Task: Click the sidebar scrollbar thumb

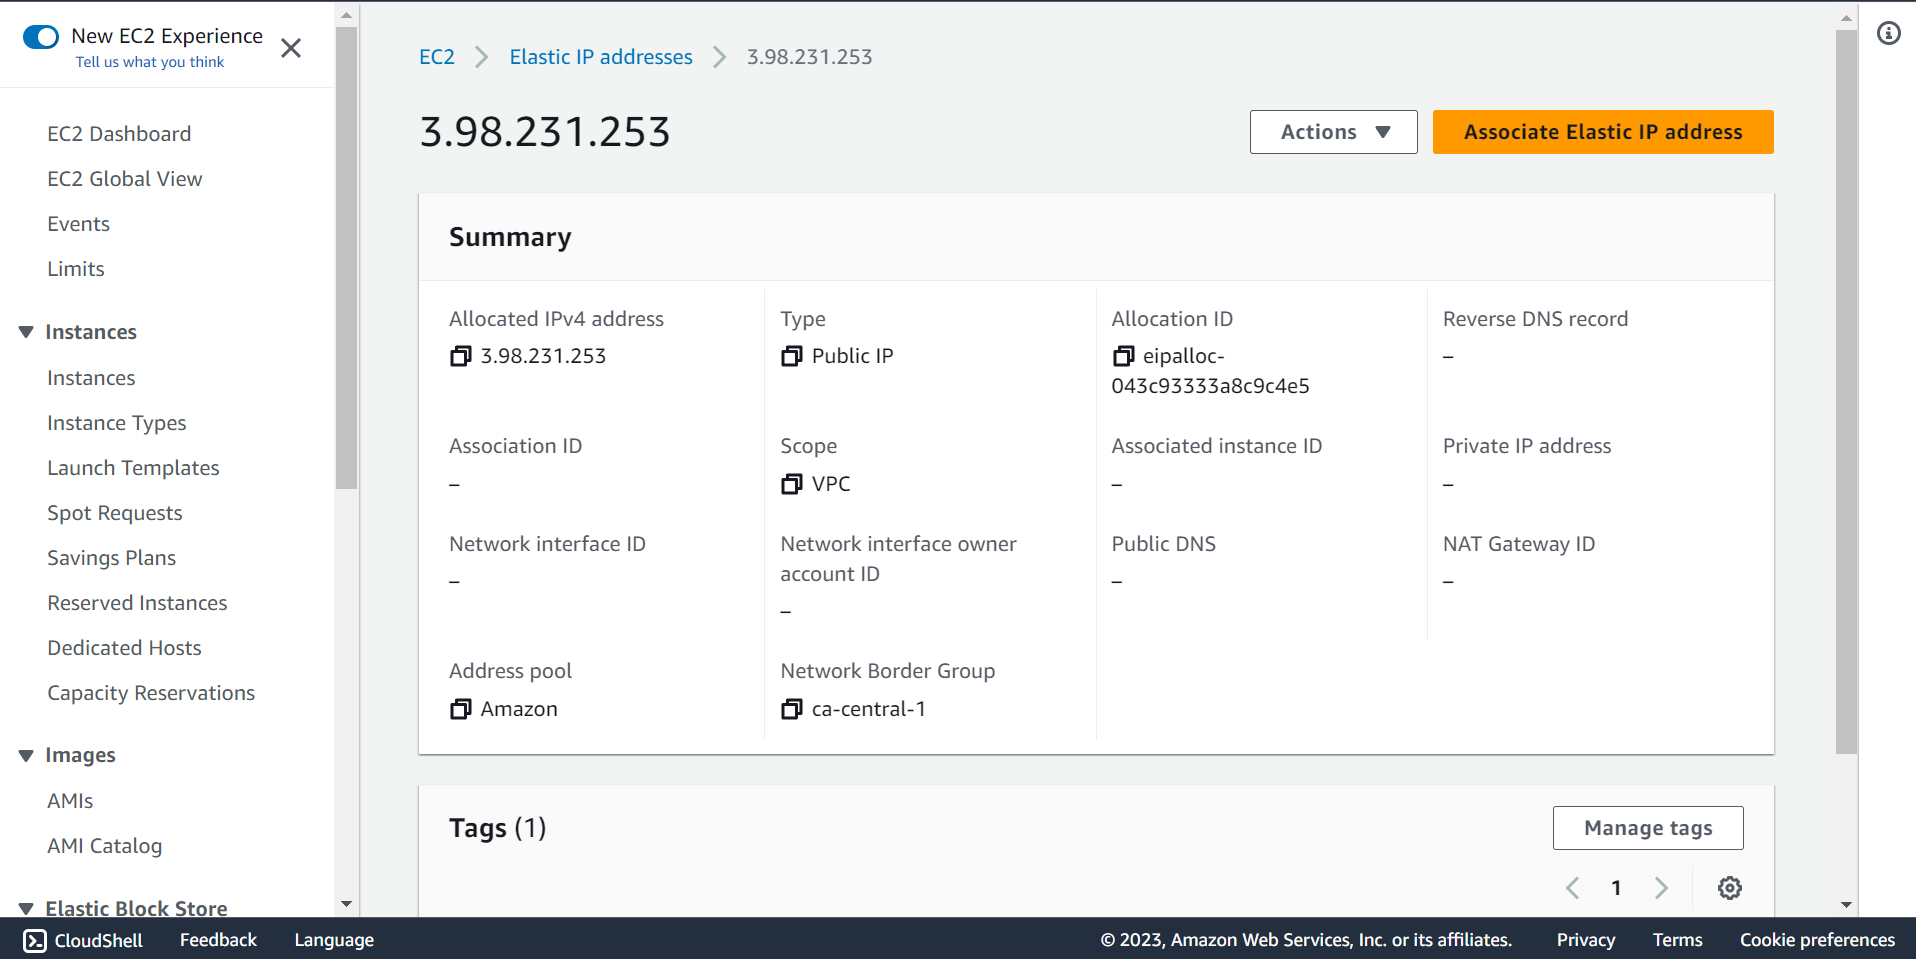Action: point(346,258)
